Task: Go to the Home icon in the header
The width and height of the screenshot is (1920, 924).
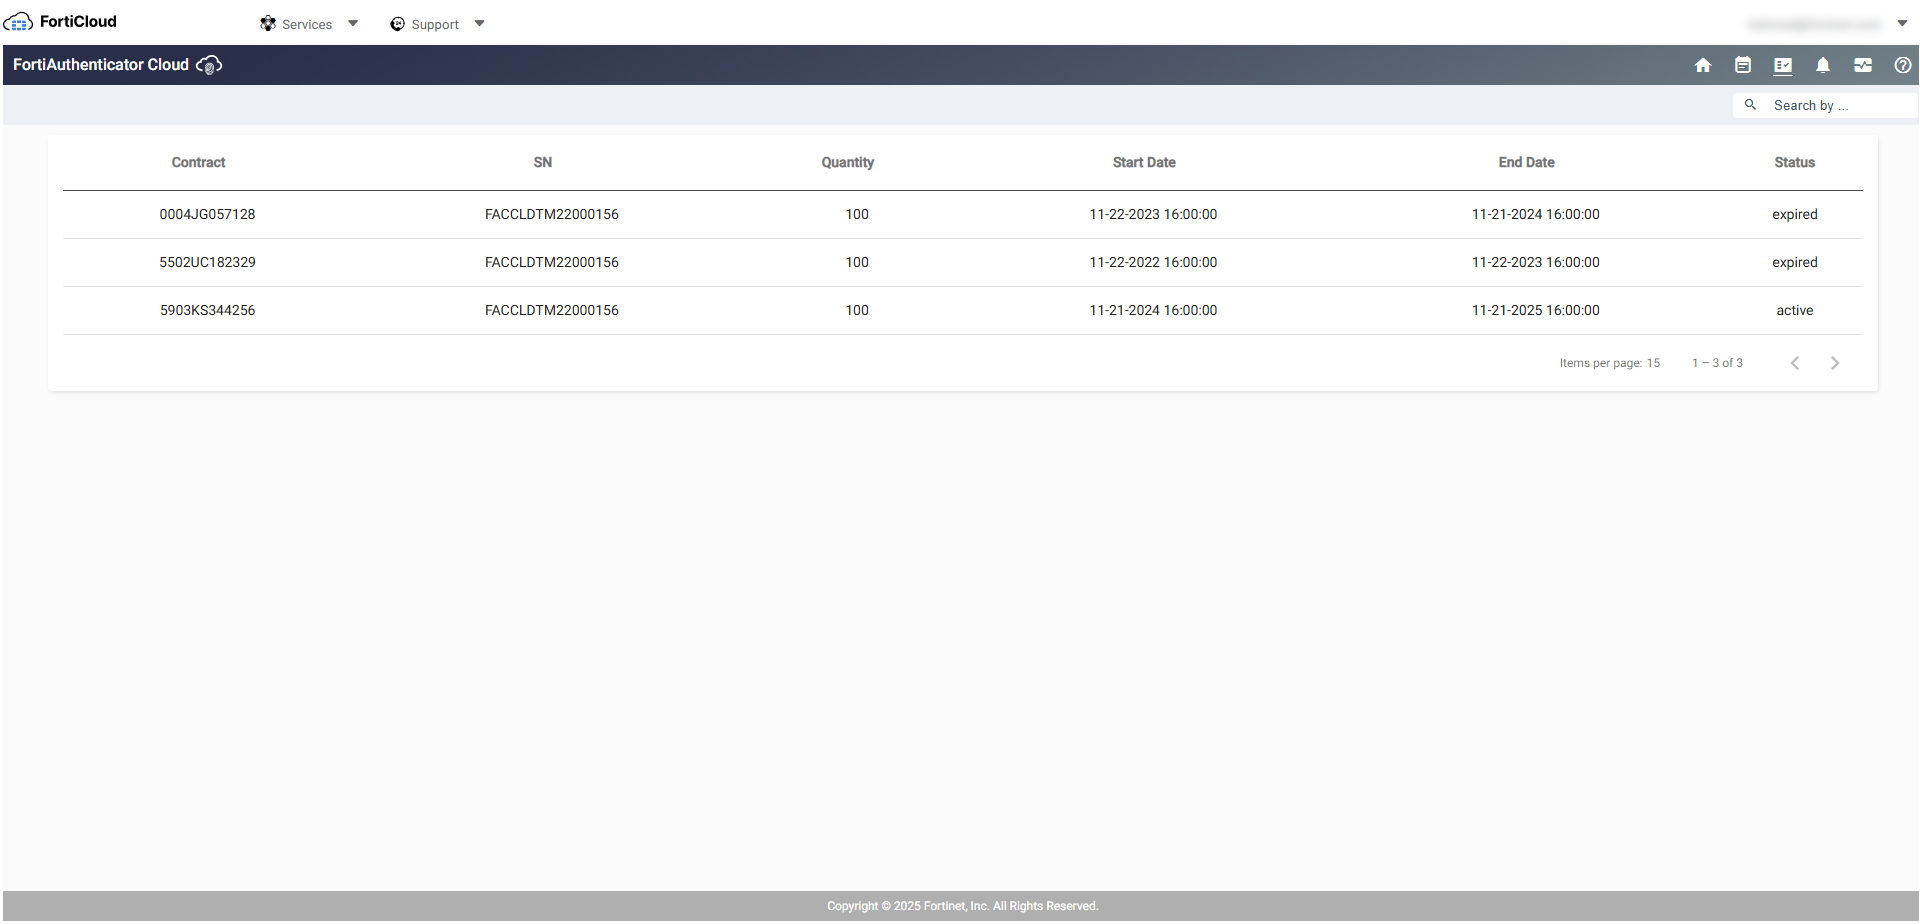Action: [x=1703, y=65]
